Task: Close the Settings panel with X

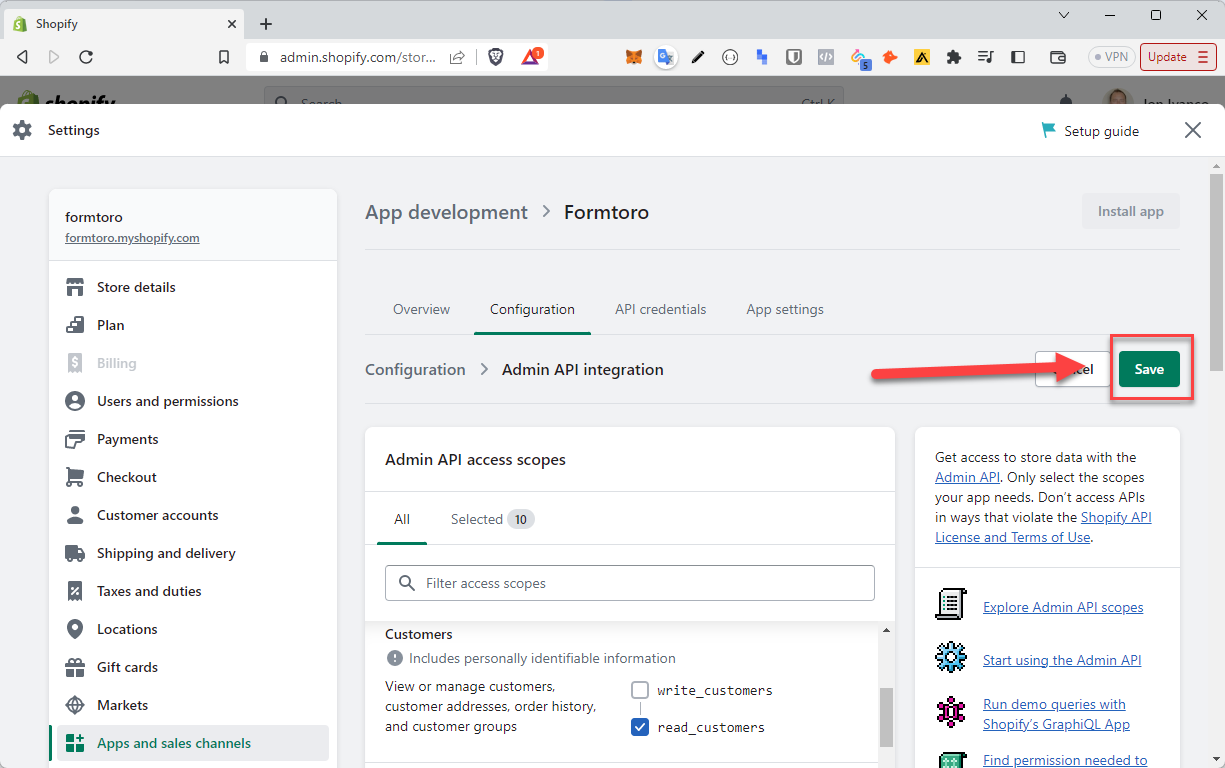Action: (1193, 130)
